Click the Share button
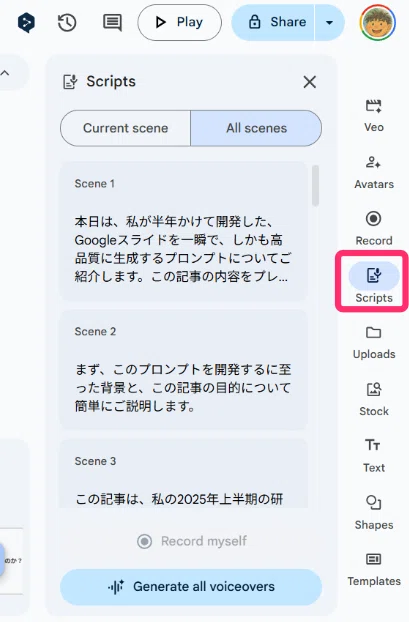409x622 pixels. (273, 23)
